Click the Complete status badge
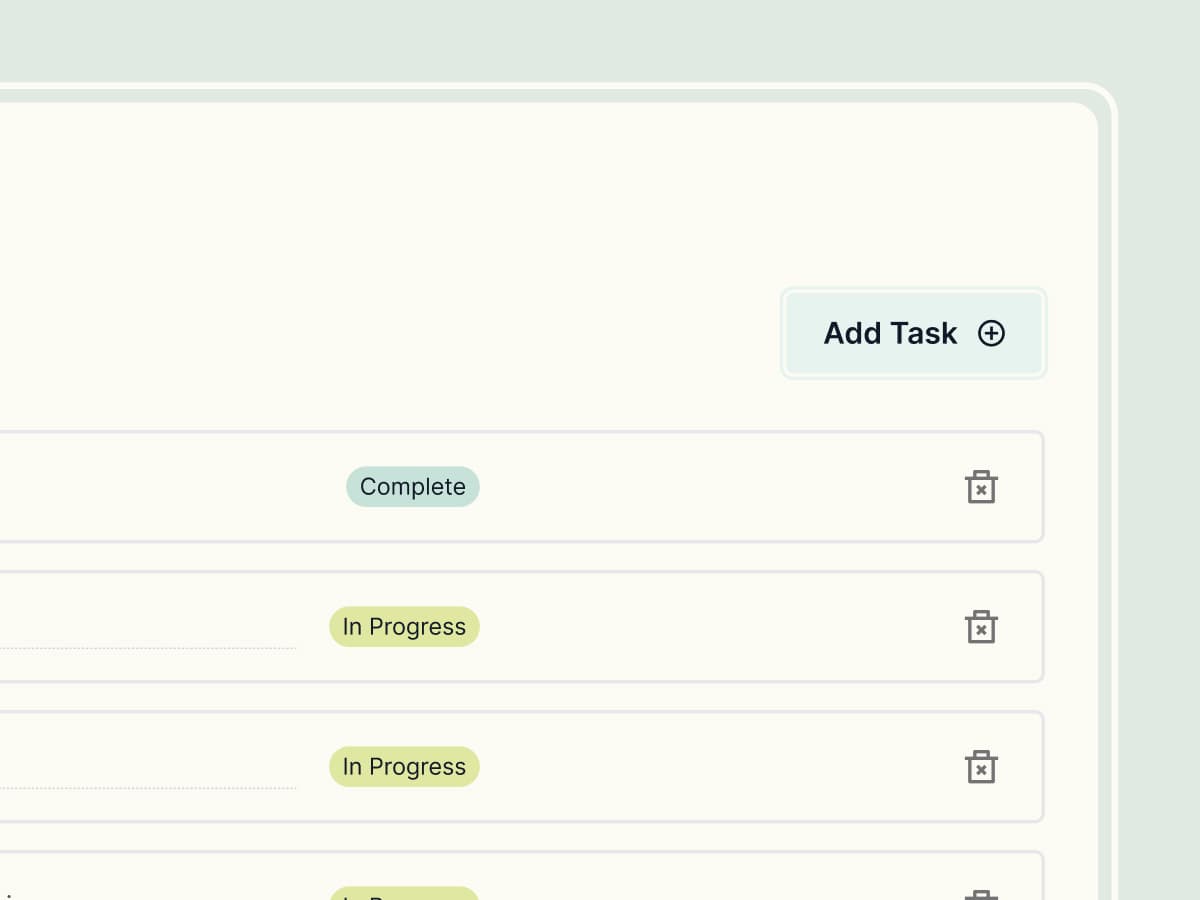The height and width of the screenshot is (900, 1200). [x=413, y=487]
